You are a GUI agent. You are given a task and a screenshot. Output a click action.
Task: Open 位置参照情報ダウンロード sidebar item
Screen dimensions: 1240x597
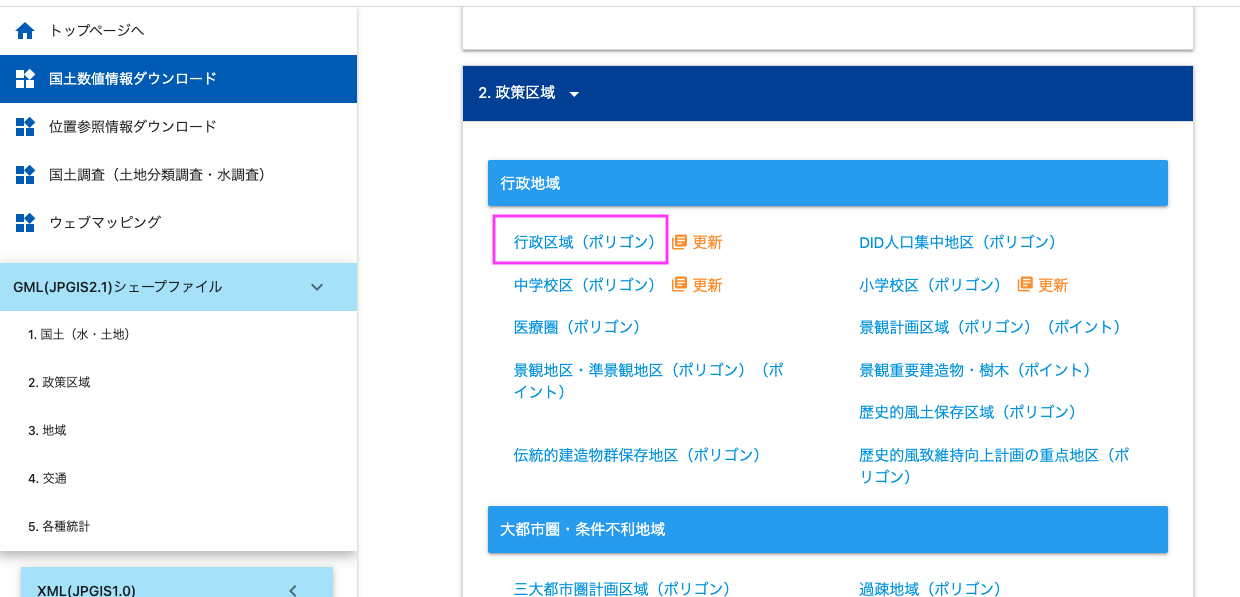tap(178, 127)
